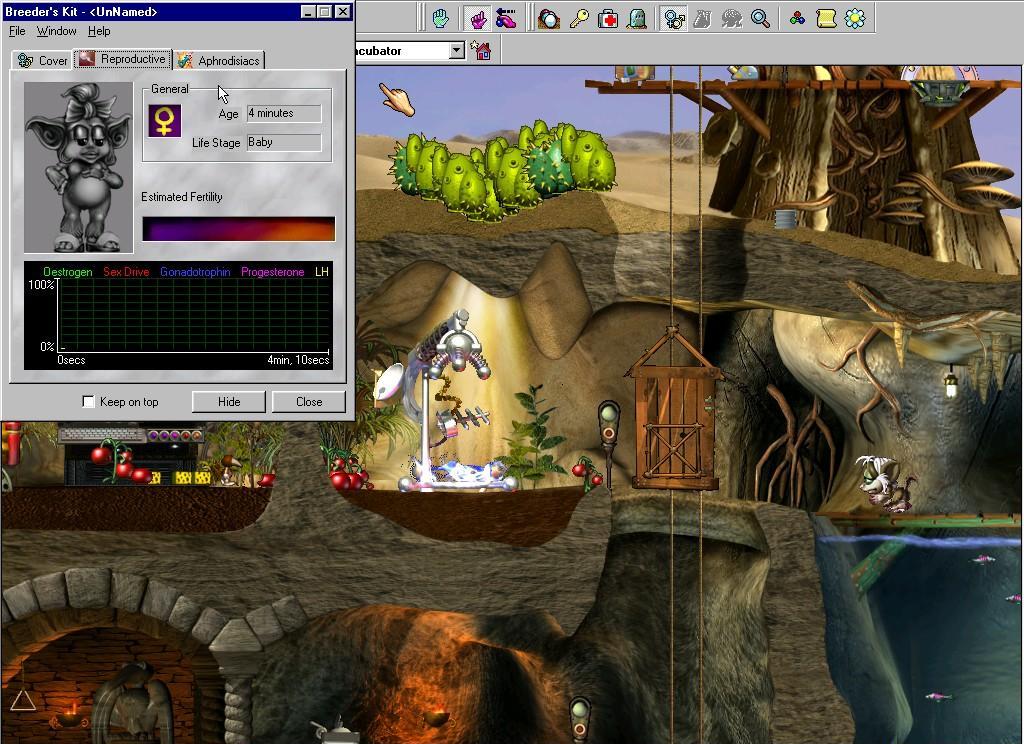
Task: Switch to the Aphrodisiacs tab
Action: pos(219,61)
